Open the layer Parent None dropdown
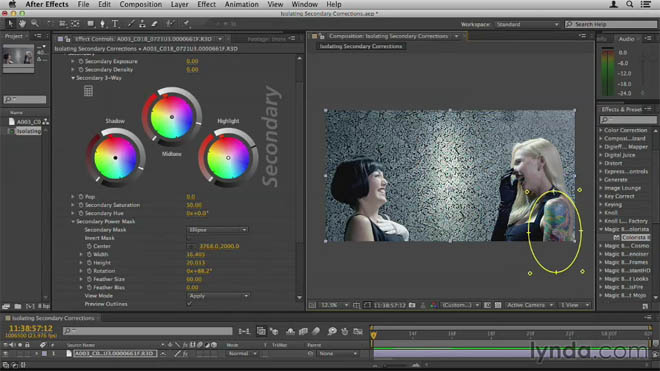 (x=338, y=354)
